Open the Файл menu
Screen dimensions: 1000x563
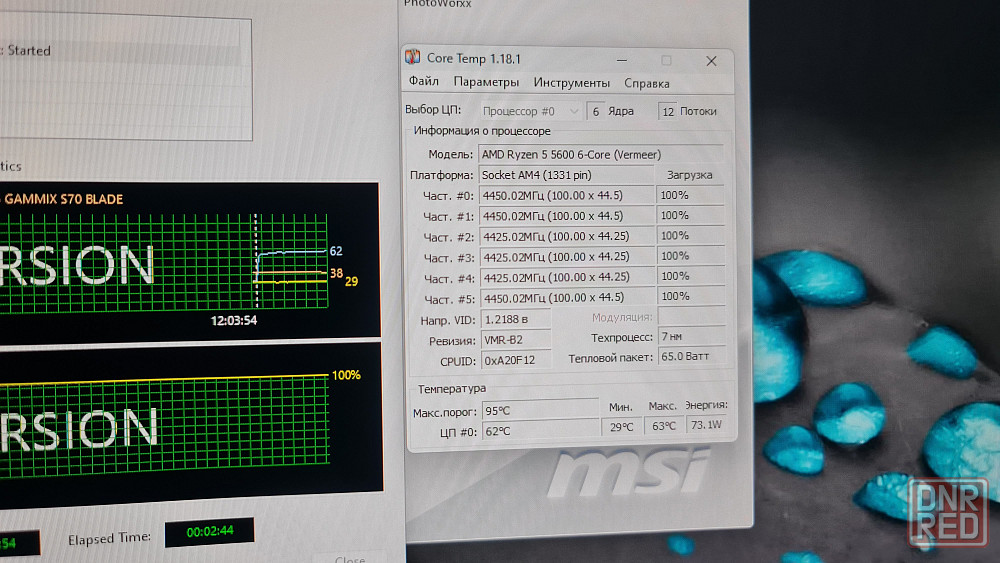coord(423,82)
